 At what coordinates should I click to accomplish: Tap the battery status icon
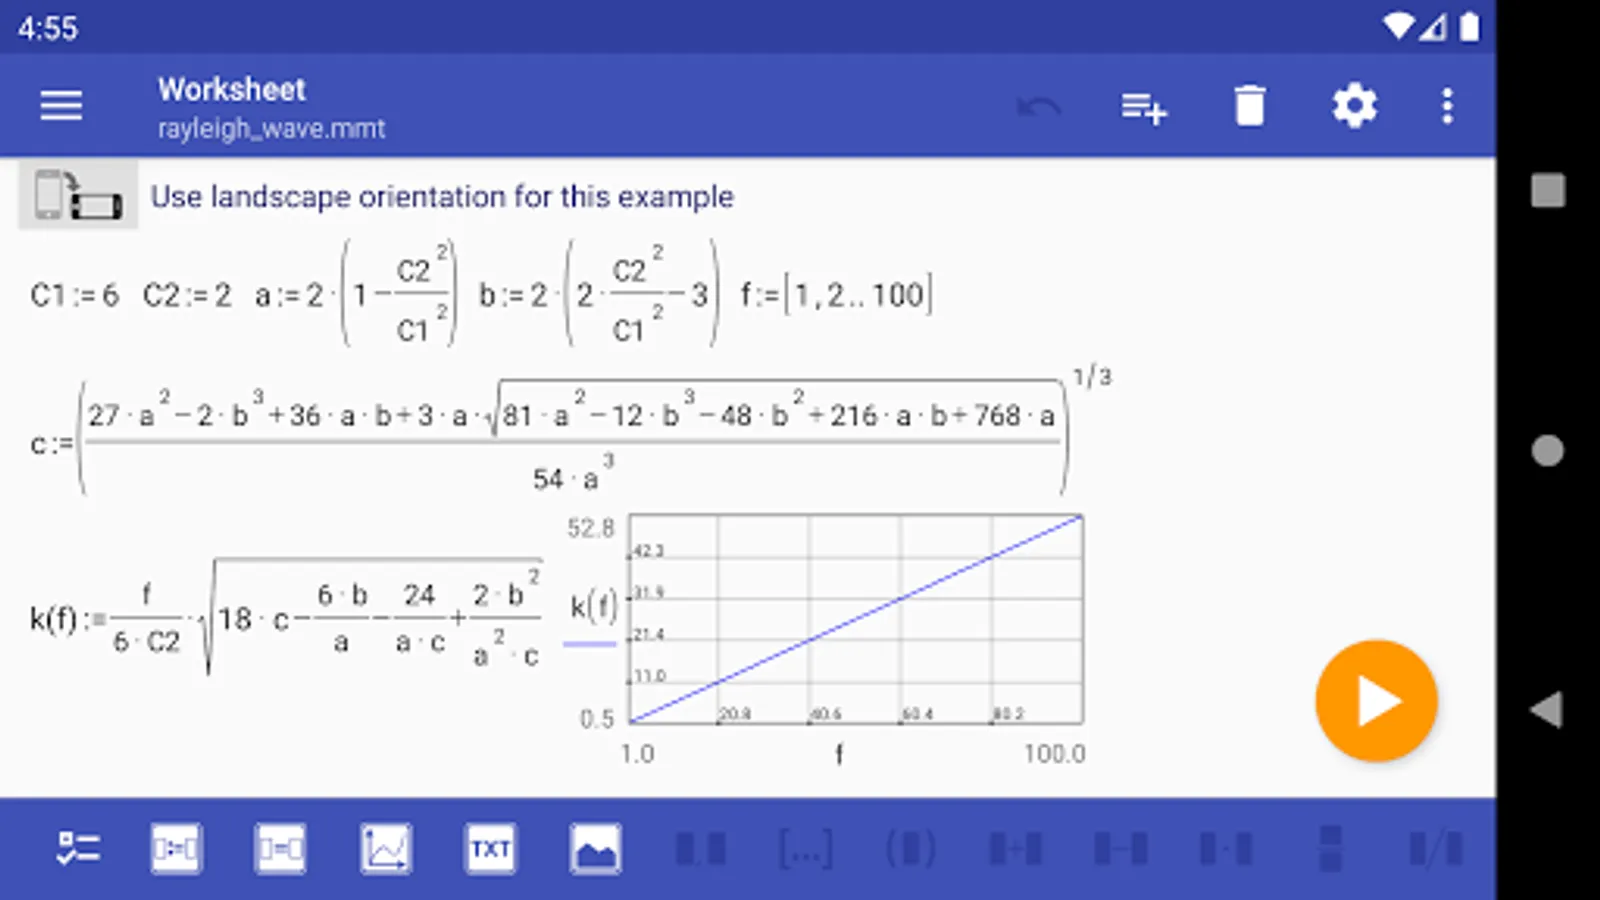(1469, 27)
